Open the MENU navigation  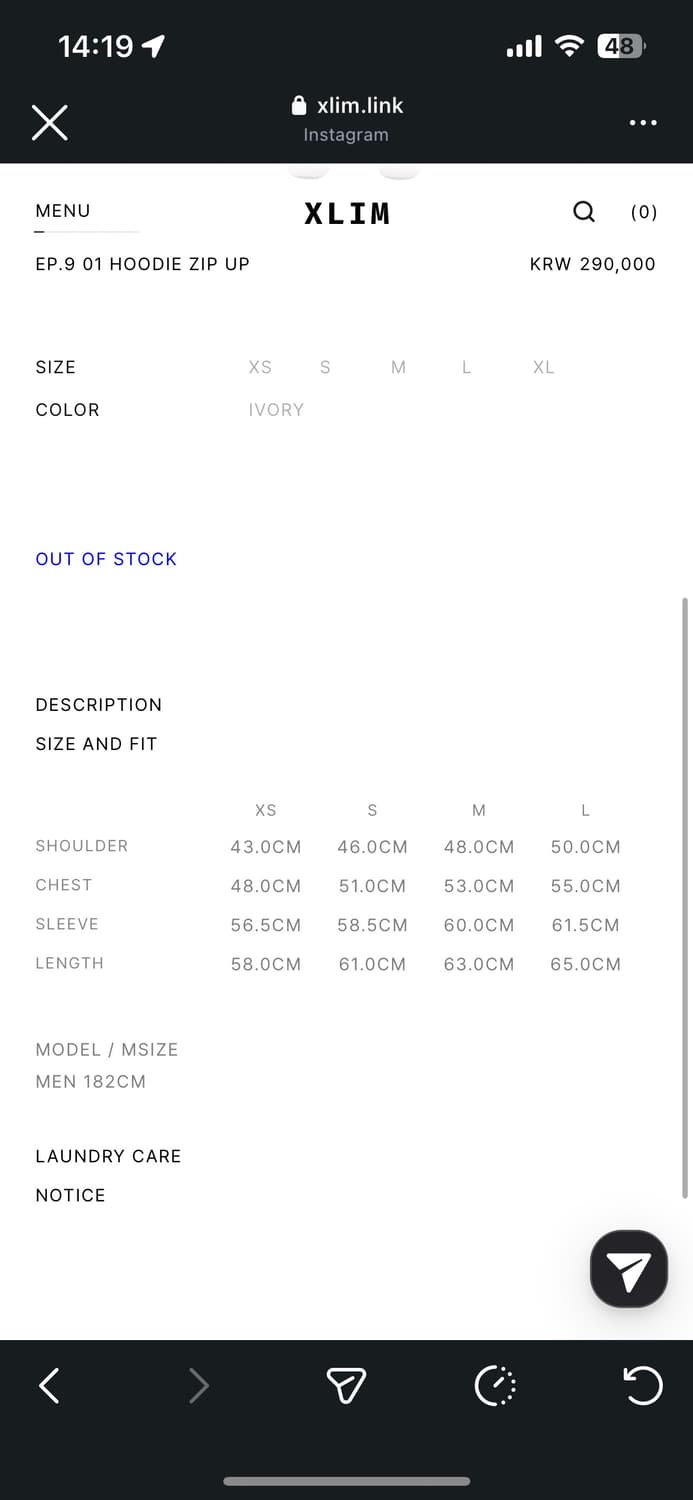click(x=63, y=211)
